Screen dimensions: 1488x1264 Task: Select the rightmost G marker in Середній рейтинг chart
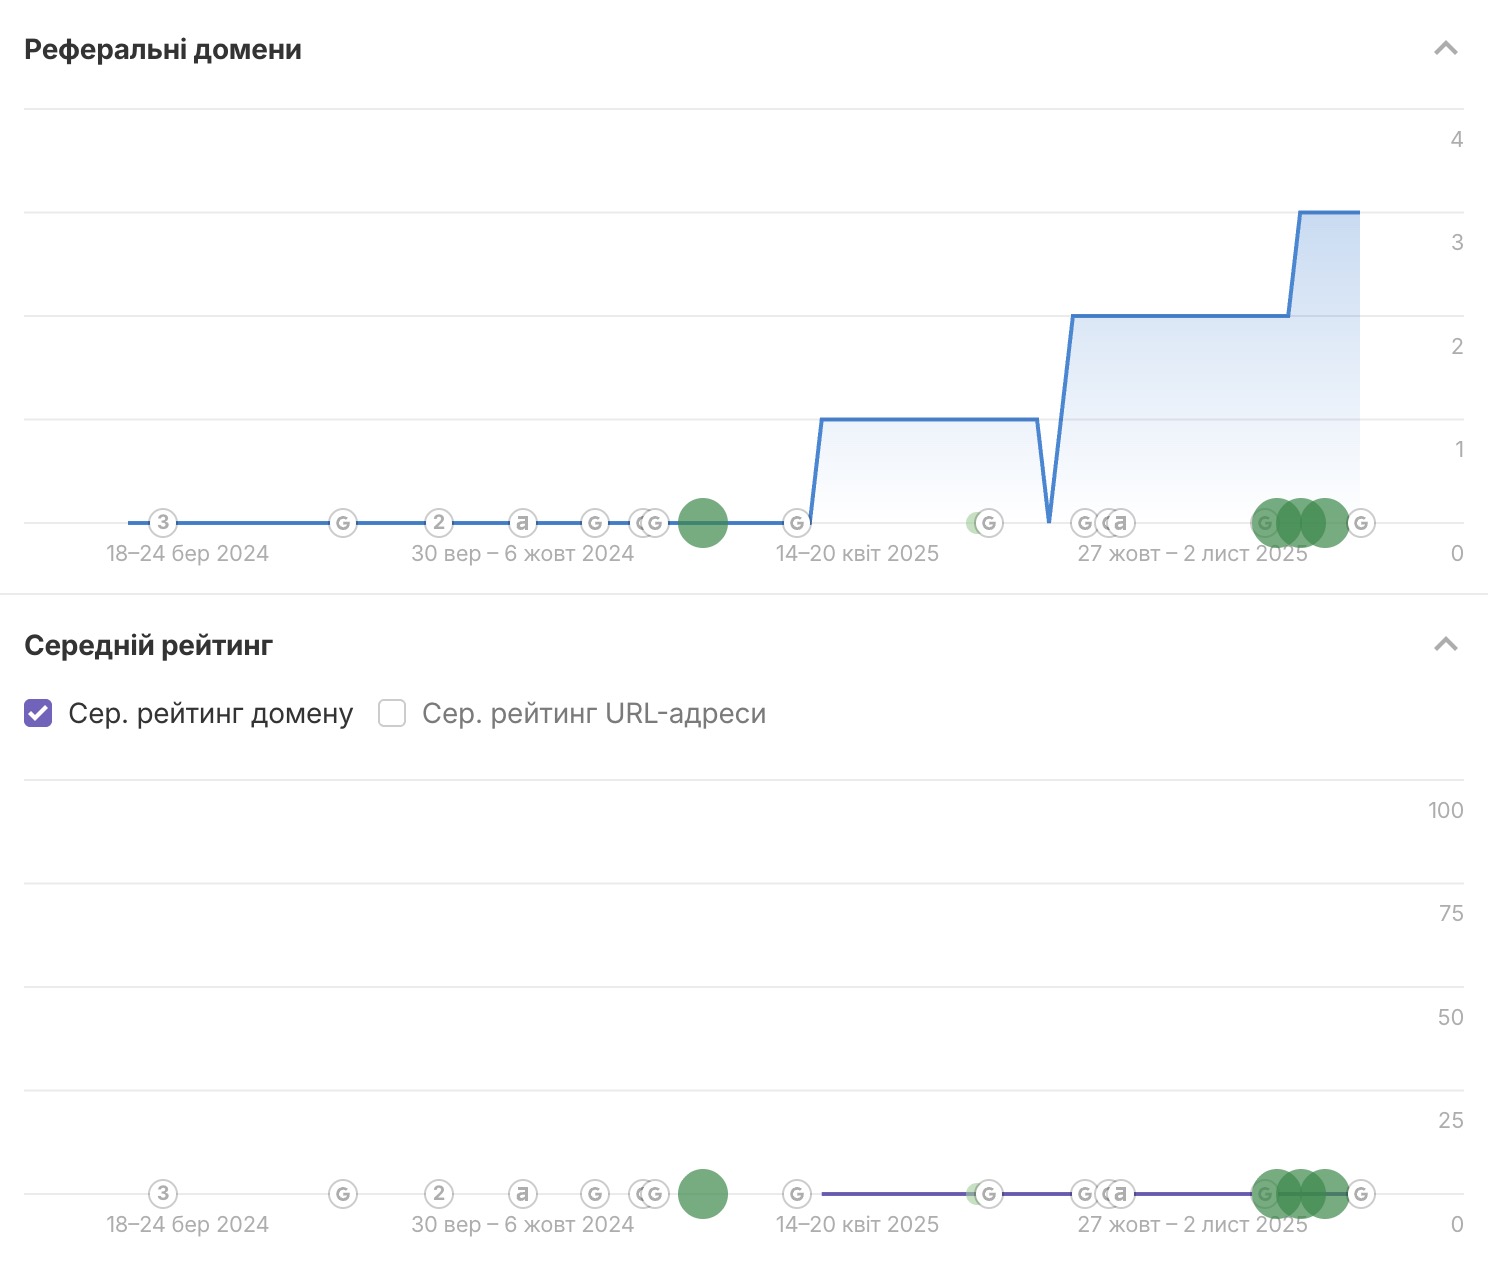1361,1193
